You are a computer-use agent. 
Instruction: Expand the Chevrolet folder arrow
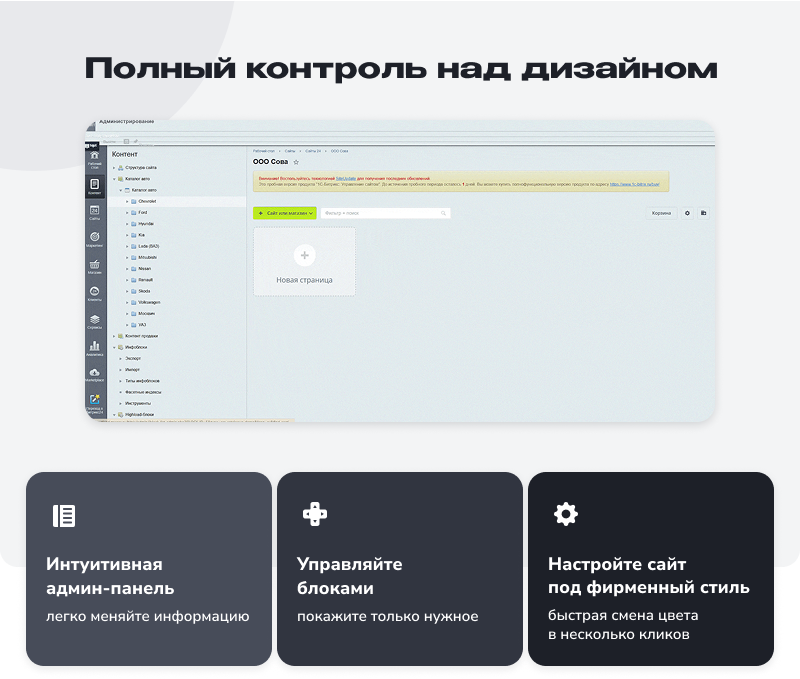coord(128,202)
